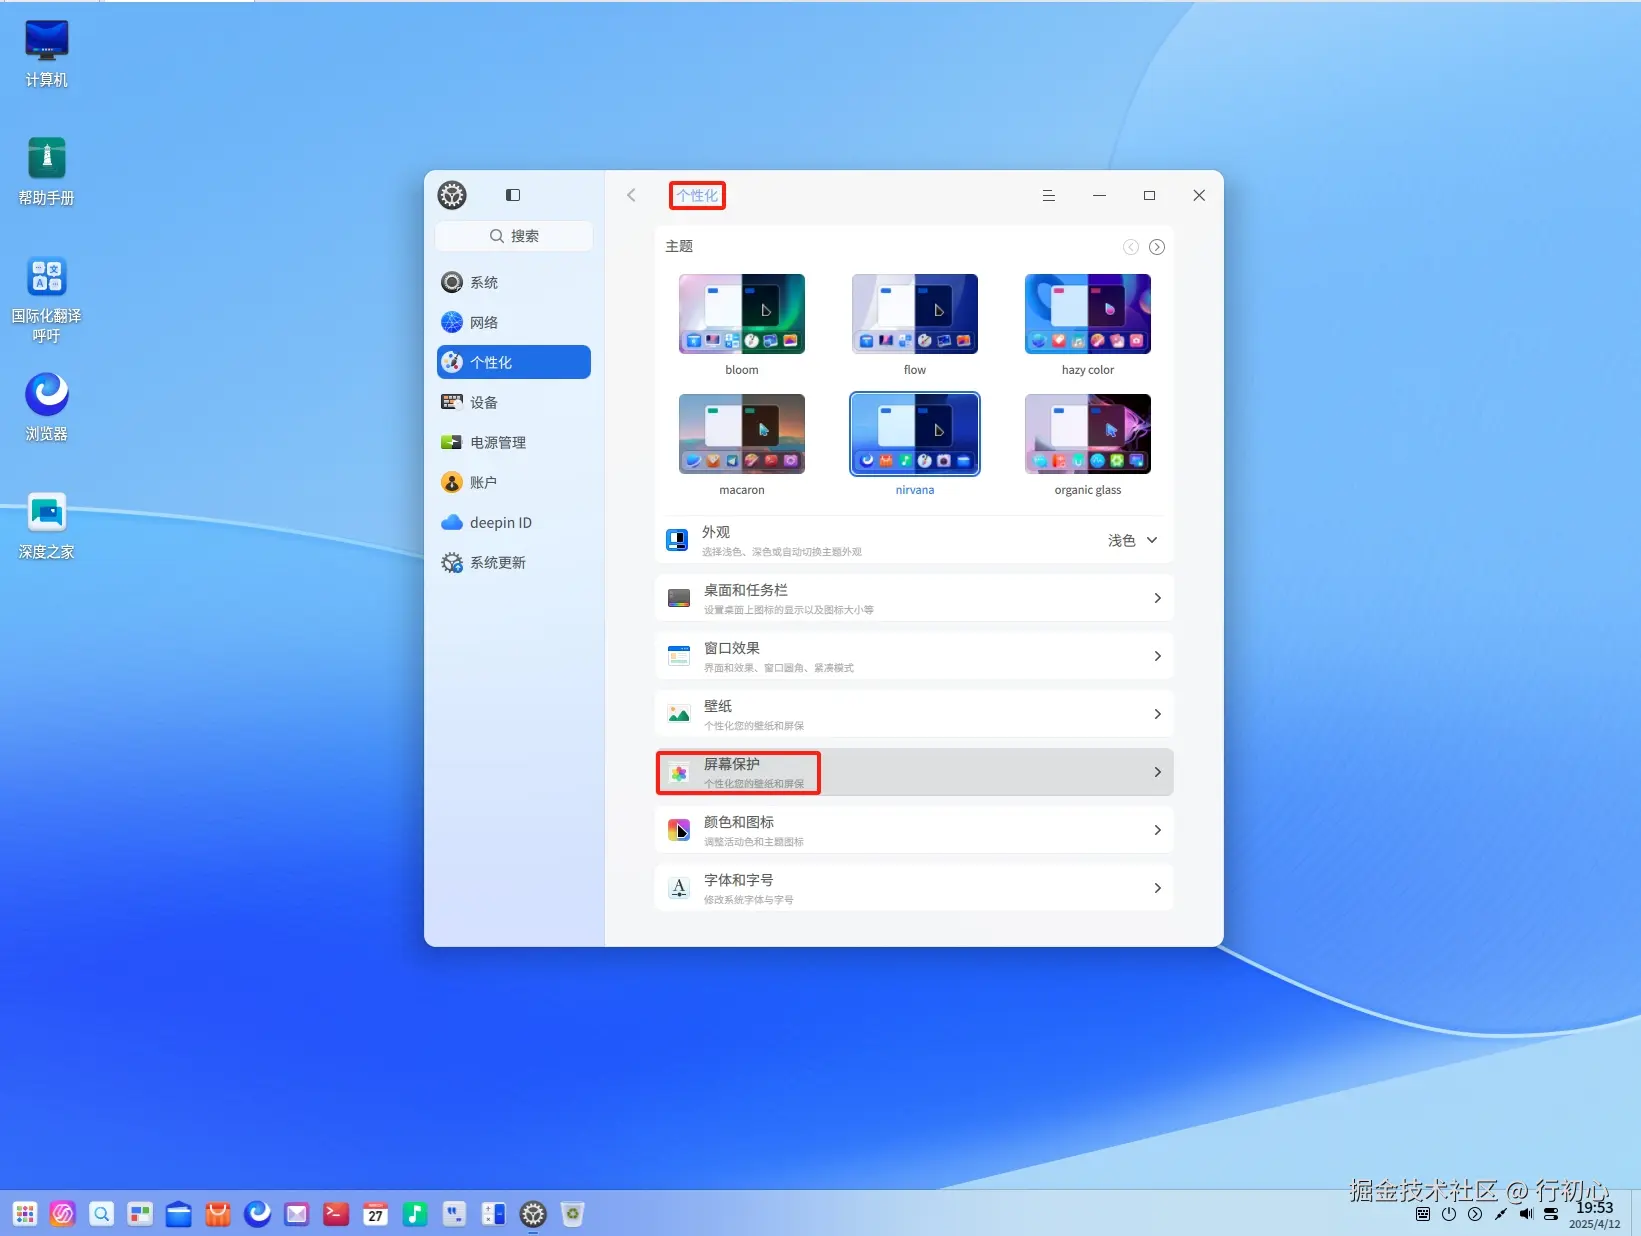Show the next page of themes
The image size is (1641, 1236).
1157,247
